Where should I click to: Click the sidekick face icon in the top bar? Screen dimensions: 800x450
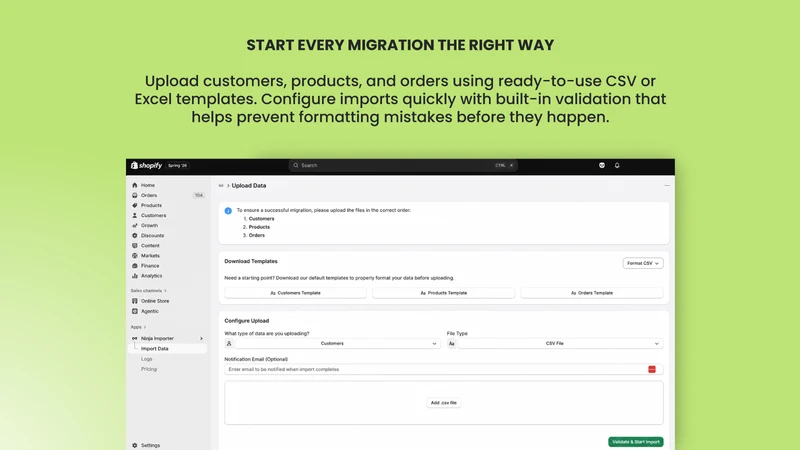[602, 165]
